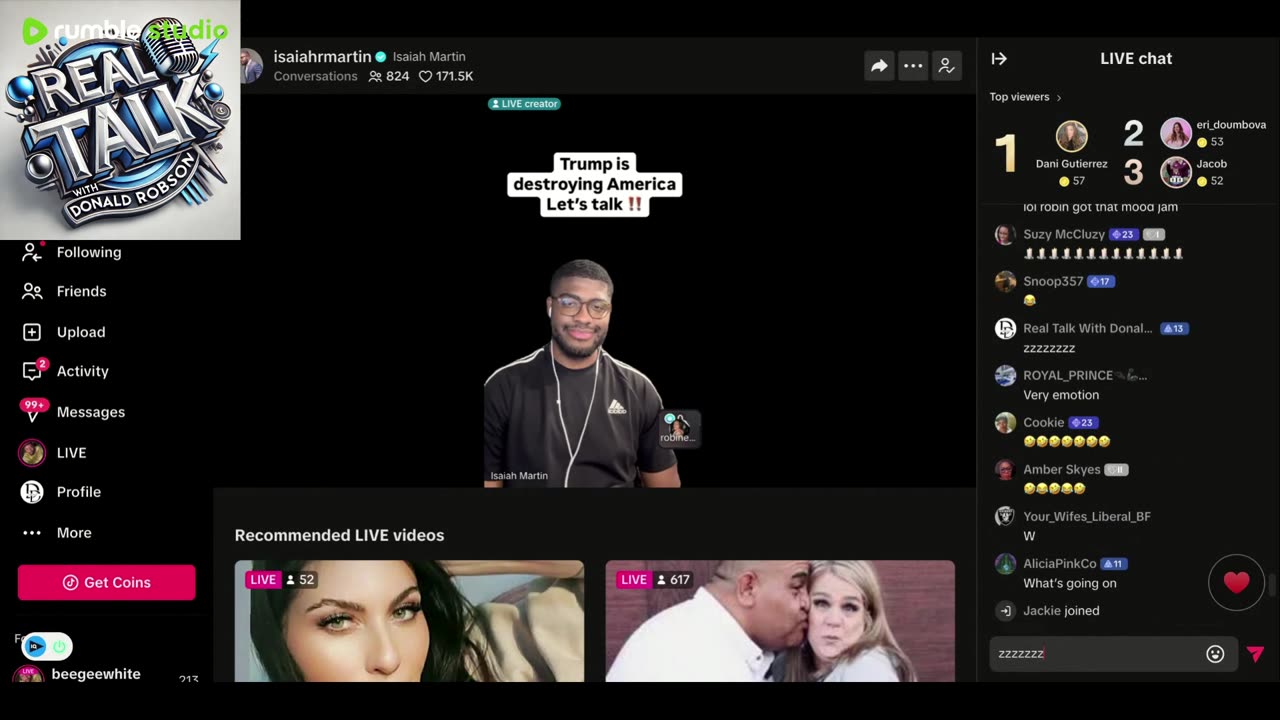Click Amber Skyes username in chat
Screen dimensions: 1280x720
click(x=1062, y=470)
